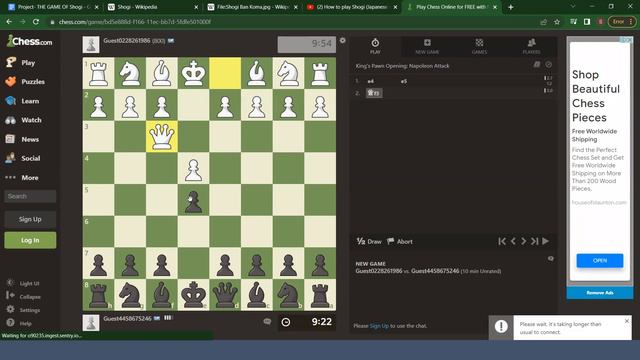640x360 pixels.
Task: Switch to the Project THE GAME OF Shogi tab
Action: [x=53, y=7]
